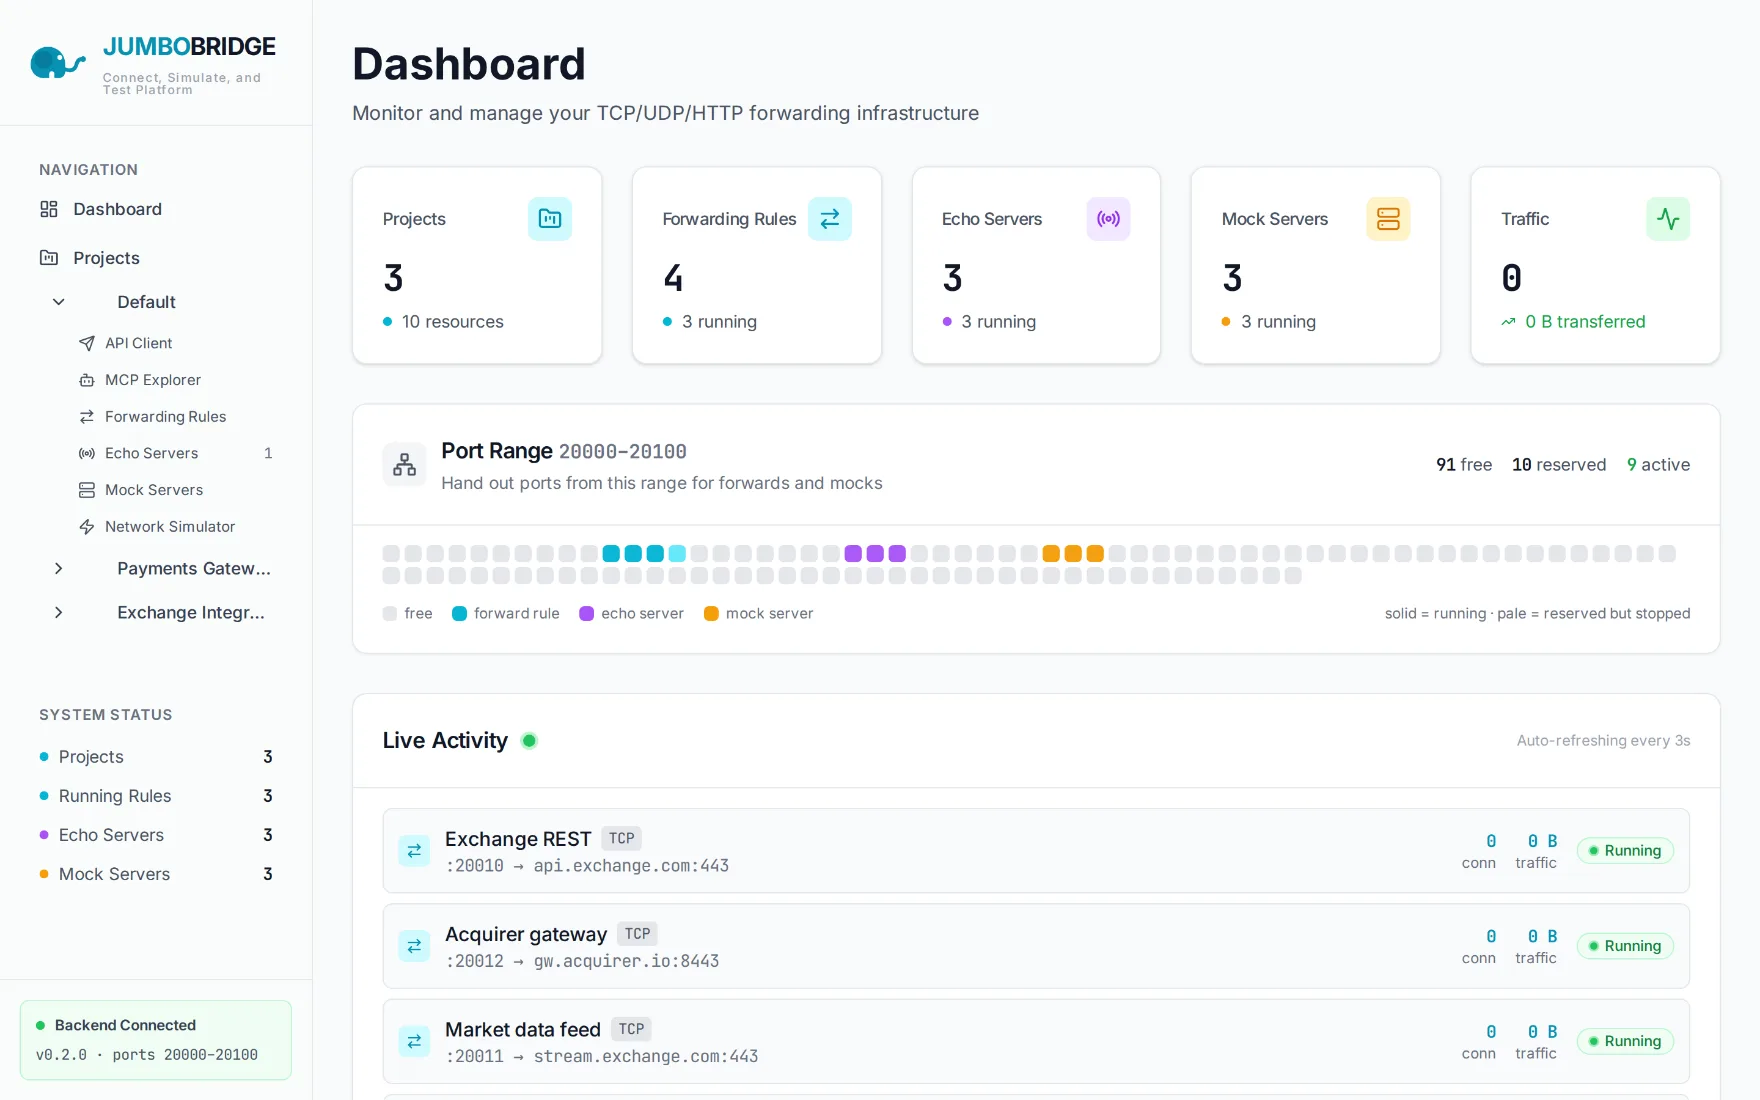Click the echo server legend swatch
The image size is (1760, 1100).
(587, 614)
